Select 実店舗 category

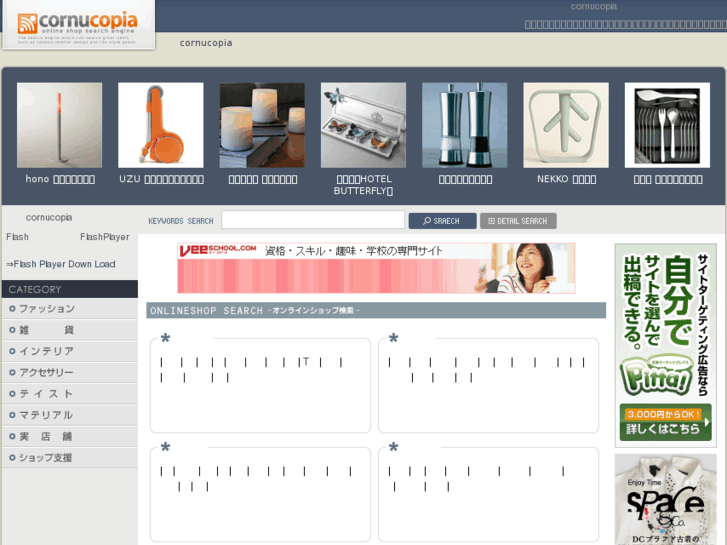pyautogui.click(x=70, y=436)
